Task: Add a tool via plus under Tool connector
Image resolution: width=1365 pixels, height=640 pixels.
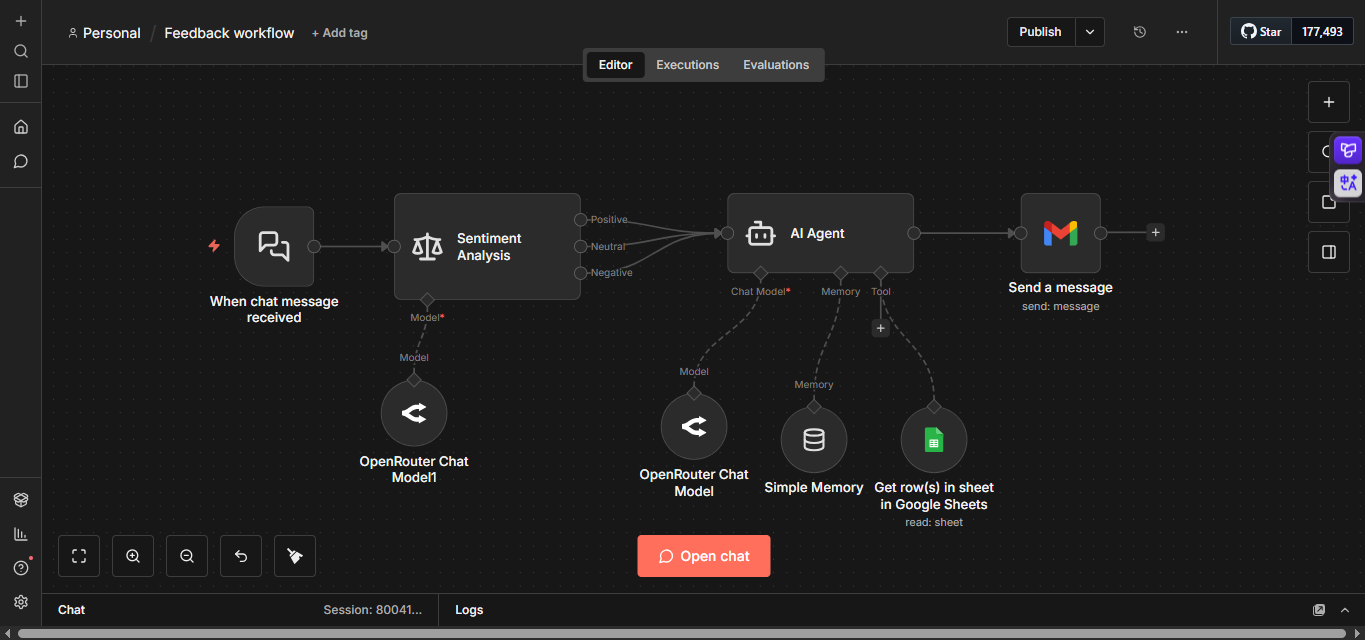Action: pos(880,328)
